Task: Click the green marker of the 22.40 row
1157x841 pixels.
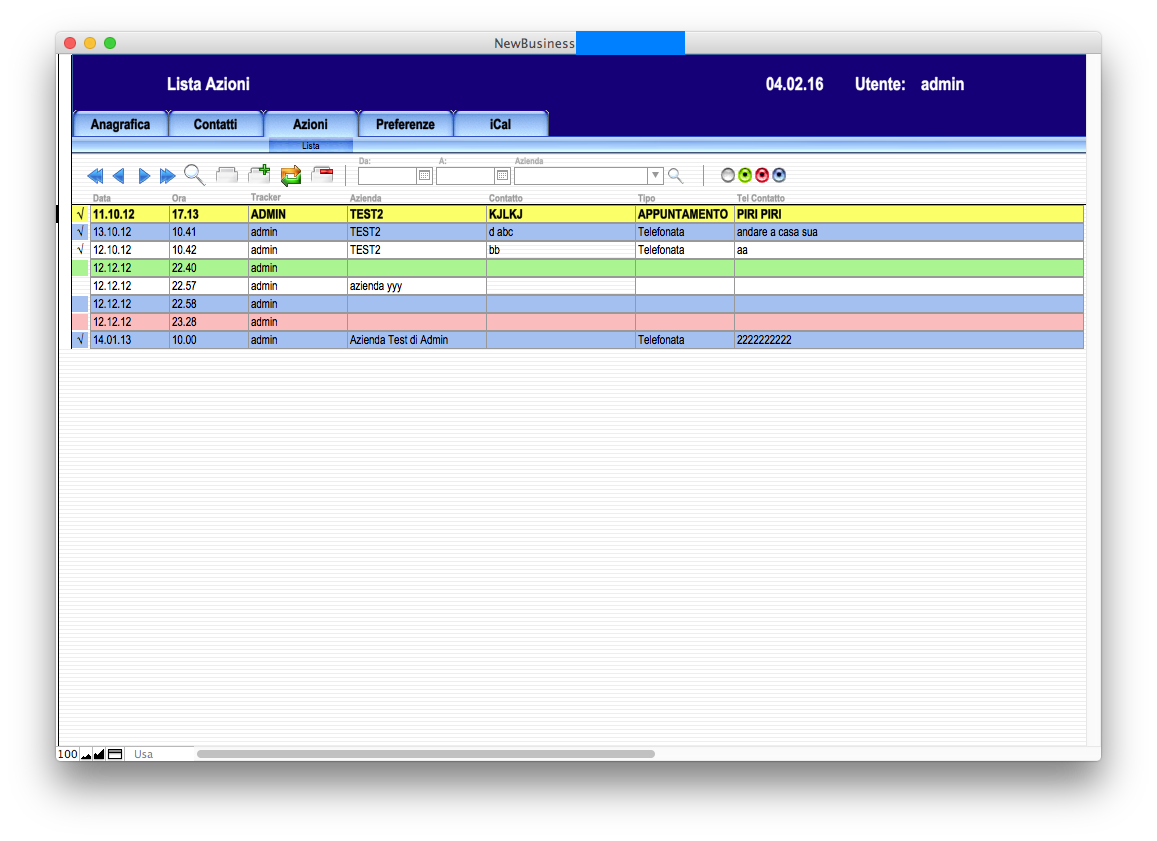Action: [80, 268]
